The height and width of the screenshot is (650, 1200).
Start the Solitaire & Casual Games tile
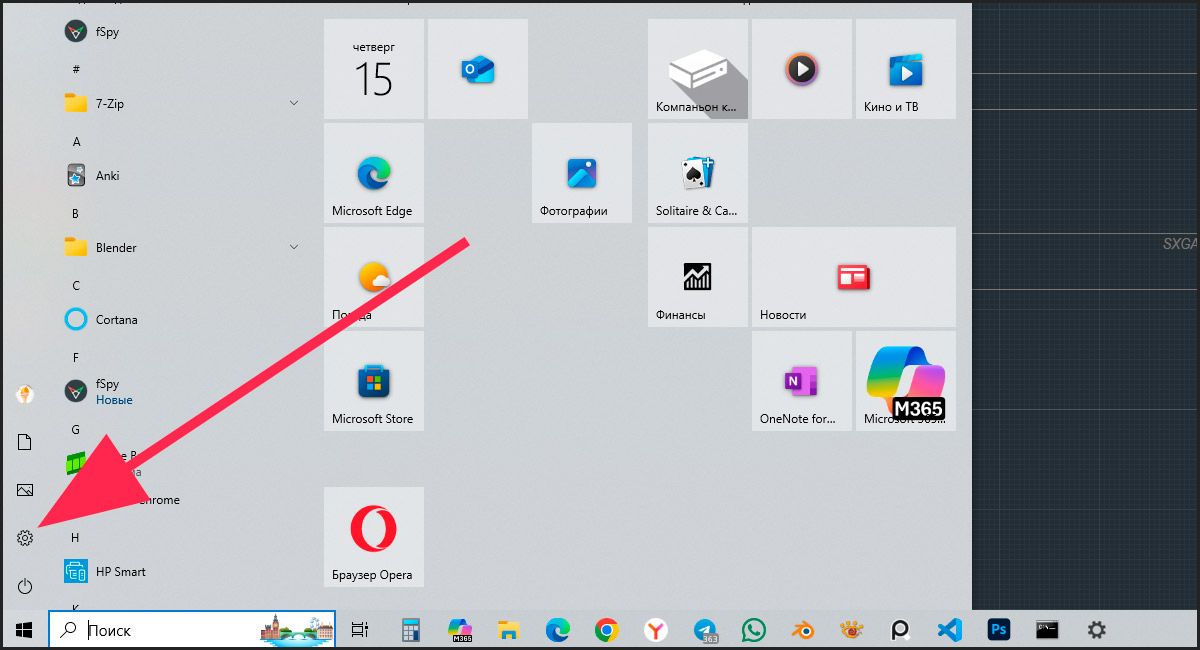click(x=698, y=173)
